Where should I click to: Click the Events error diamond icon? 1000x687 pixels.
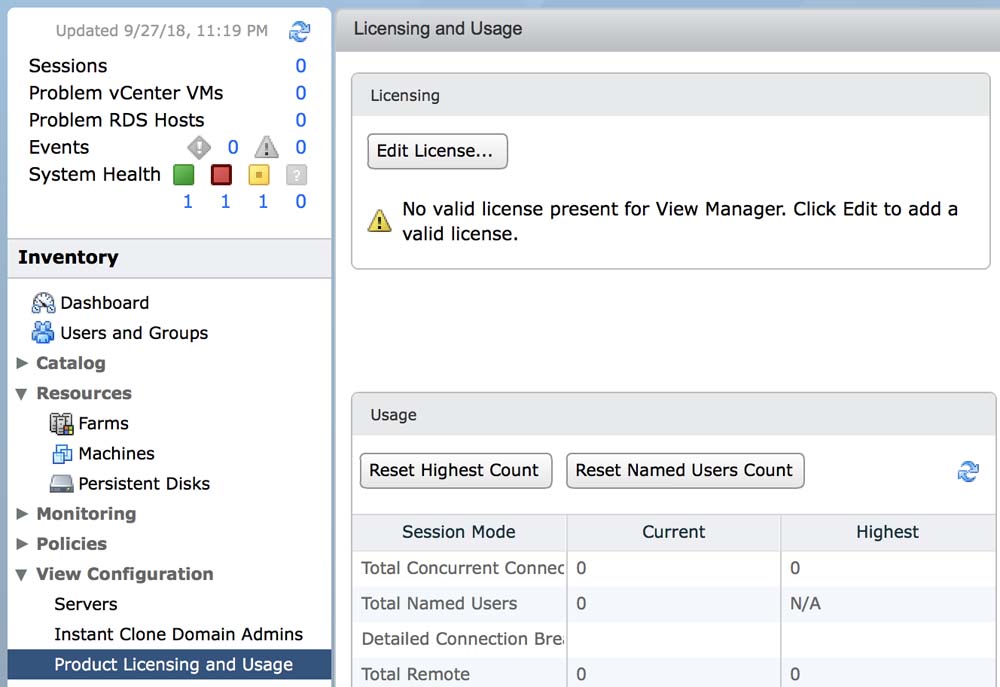[x=199, y=148]
